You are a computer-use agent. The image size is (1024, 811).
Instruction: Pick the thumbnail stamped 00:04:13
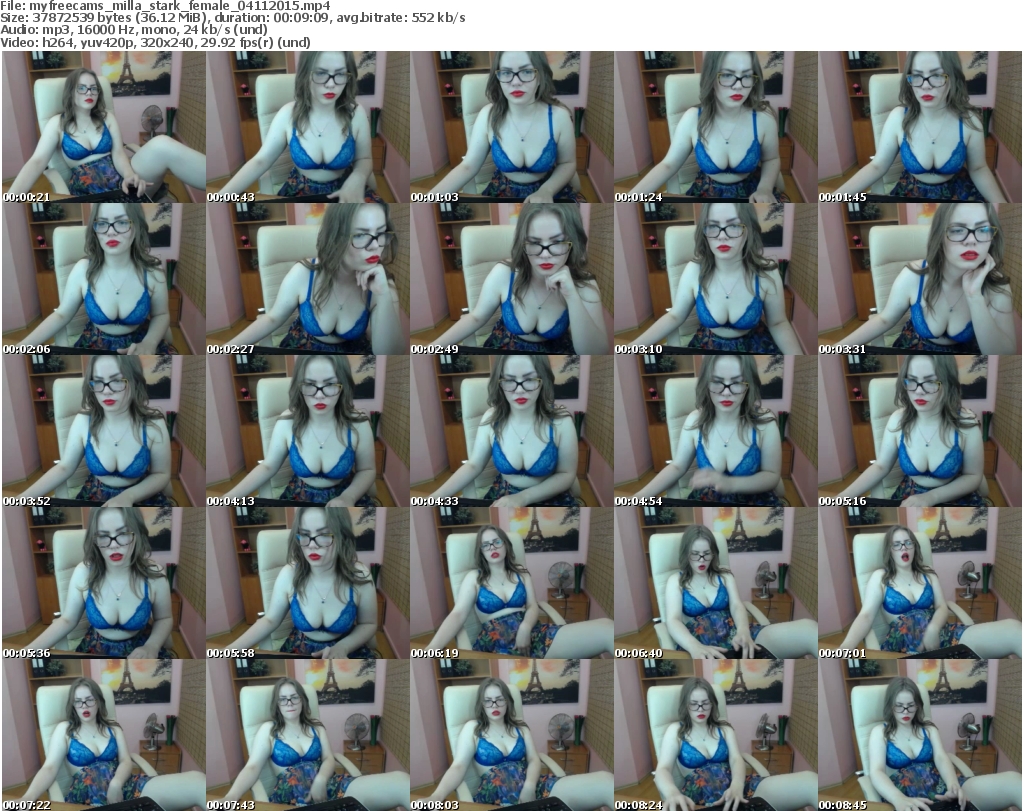[308, 432]
